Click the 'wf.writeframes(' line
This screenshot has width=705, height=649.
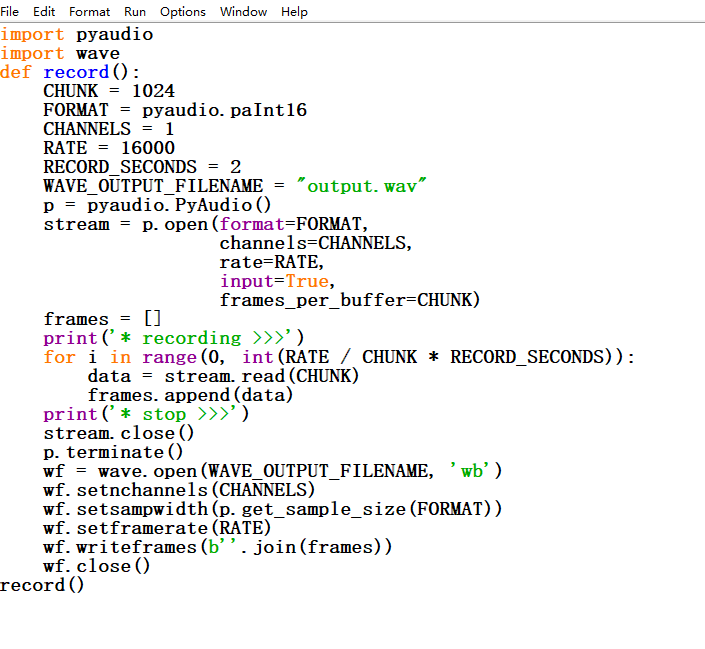click(218, 547)
